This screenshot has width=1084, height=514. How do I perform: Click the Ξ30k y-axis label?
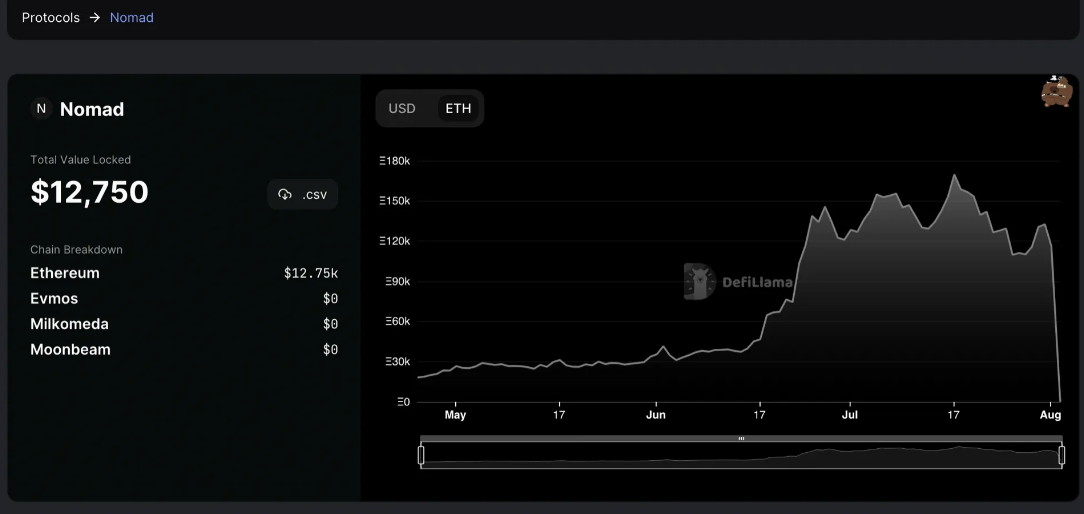[x=398, y=362]
